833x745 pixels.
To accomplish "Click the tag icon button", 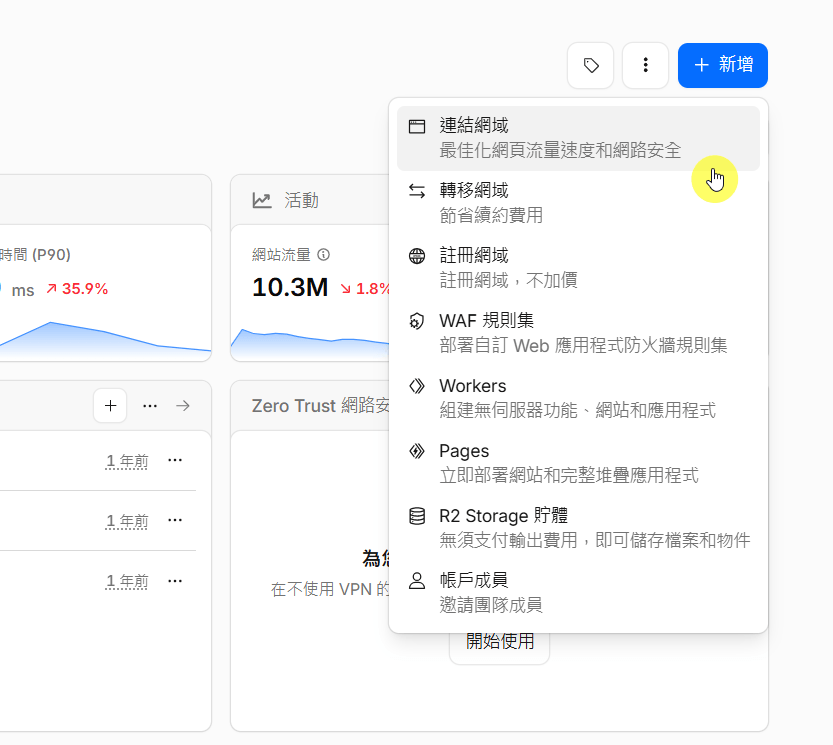I will [591, 65].
